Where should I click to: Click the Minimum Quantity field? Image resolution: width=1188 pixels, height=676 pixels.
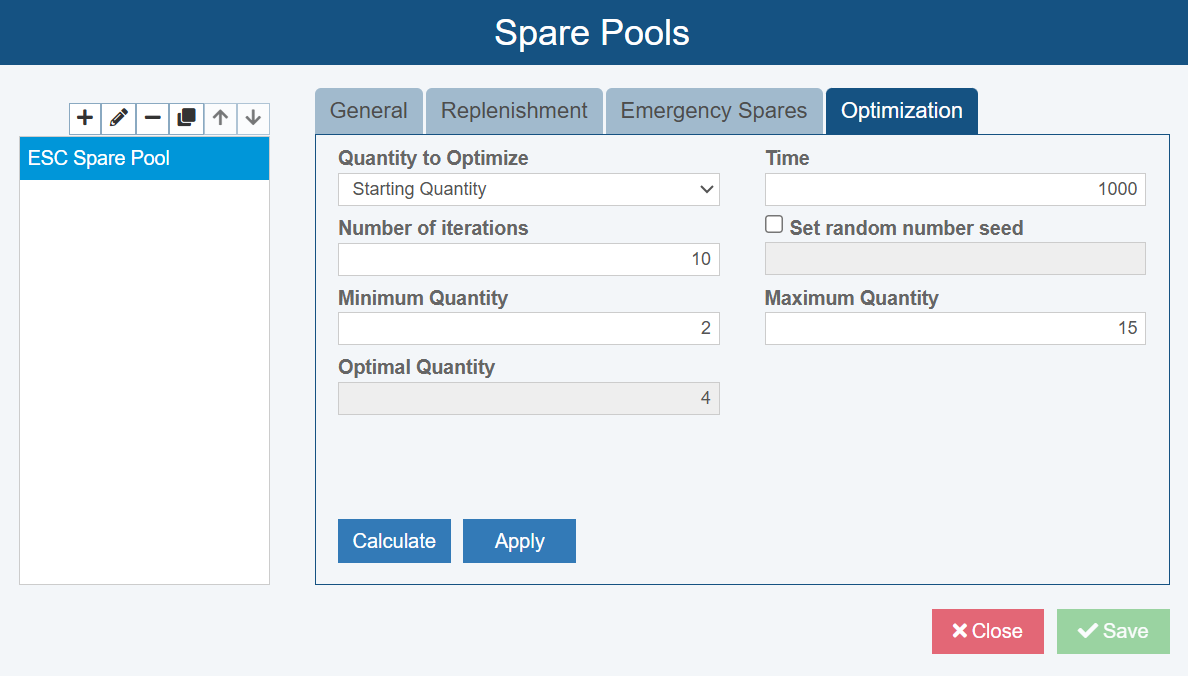click(x=528, y=328)
